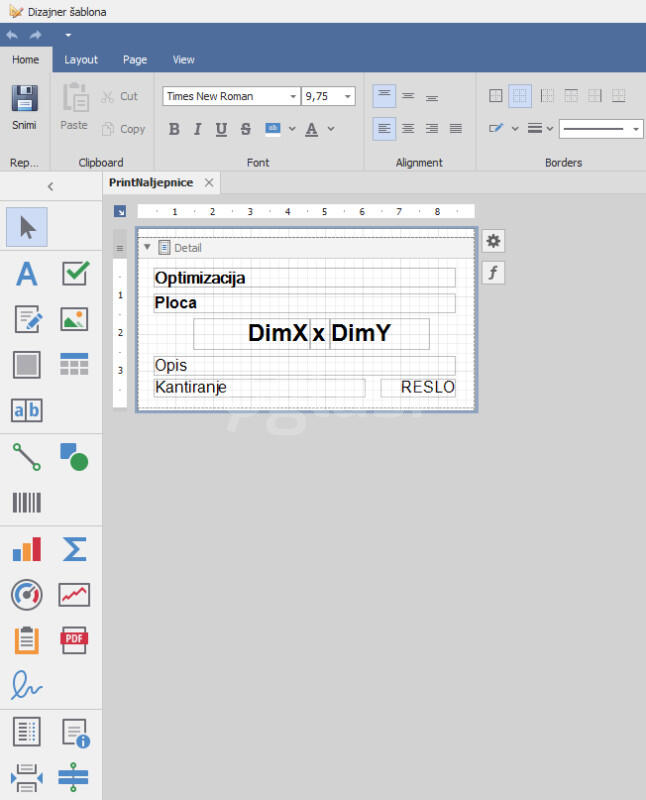Collapse the Detail band
Screen dimensions: 646x800
[x=147, y=247]
